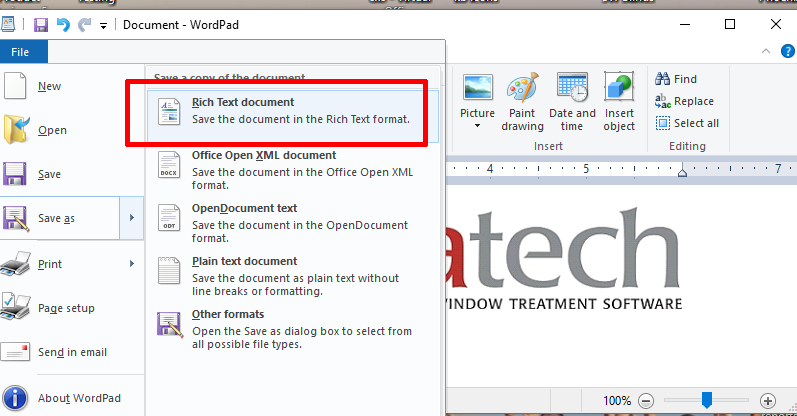Open Page setup from the File menu

tap(72, 308)
